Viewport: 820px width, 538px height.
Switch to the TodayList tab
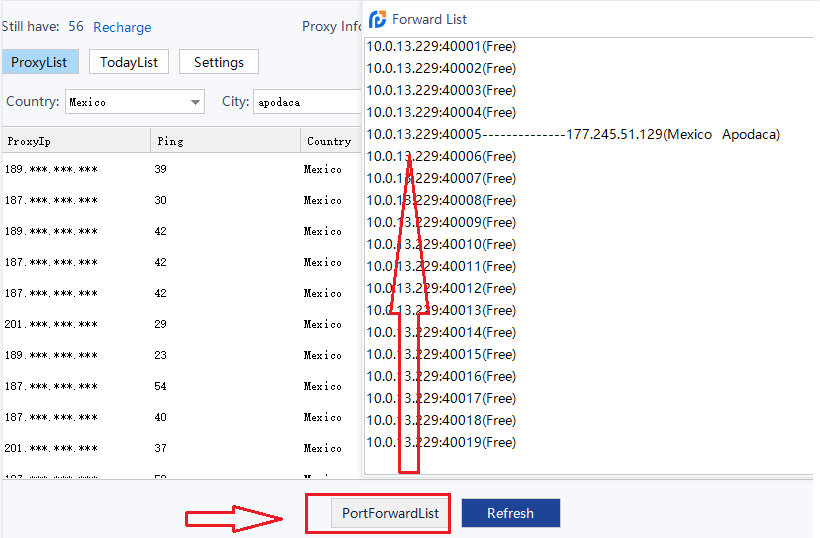129,62
